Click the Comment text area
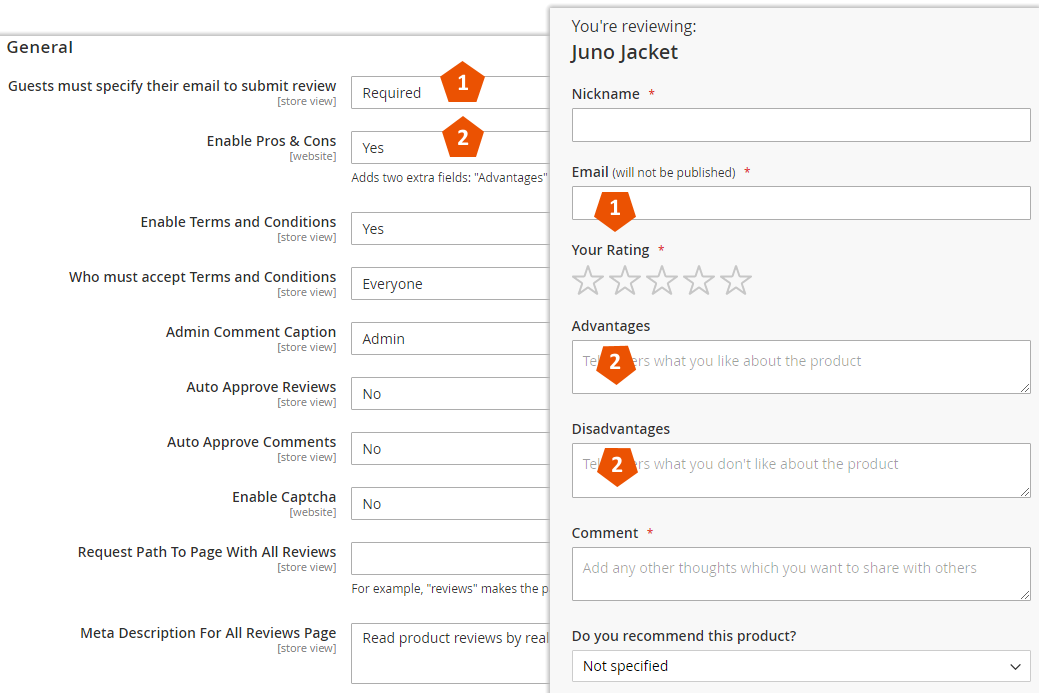 [801, 574]
